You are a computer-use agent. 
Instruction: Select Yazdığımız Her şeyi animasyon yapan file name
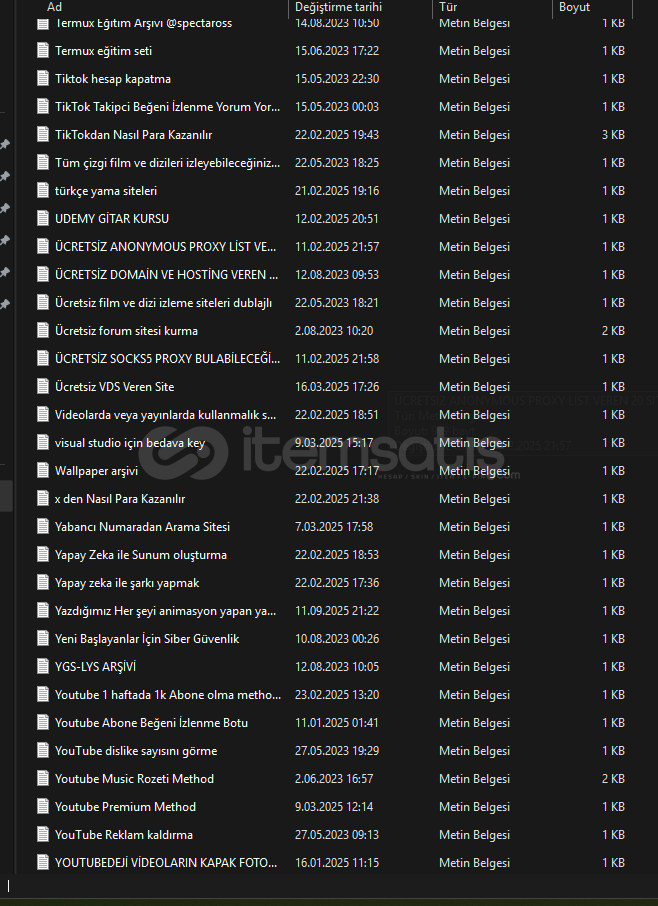165,611
